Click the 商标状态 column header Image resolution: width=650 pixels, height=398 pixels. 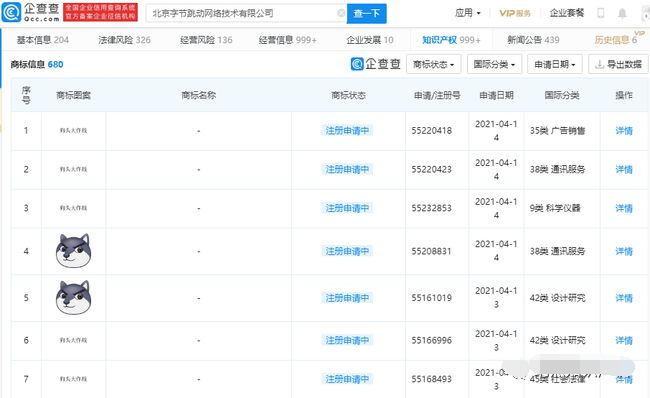pyautogui.click(x=348, y=95)
